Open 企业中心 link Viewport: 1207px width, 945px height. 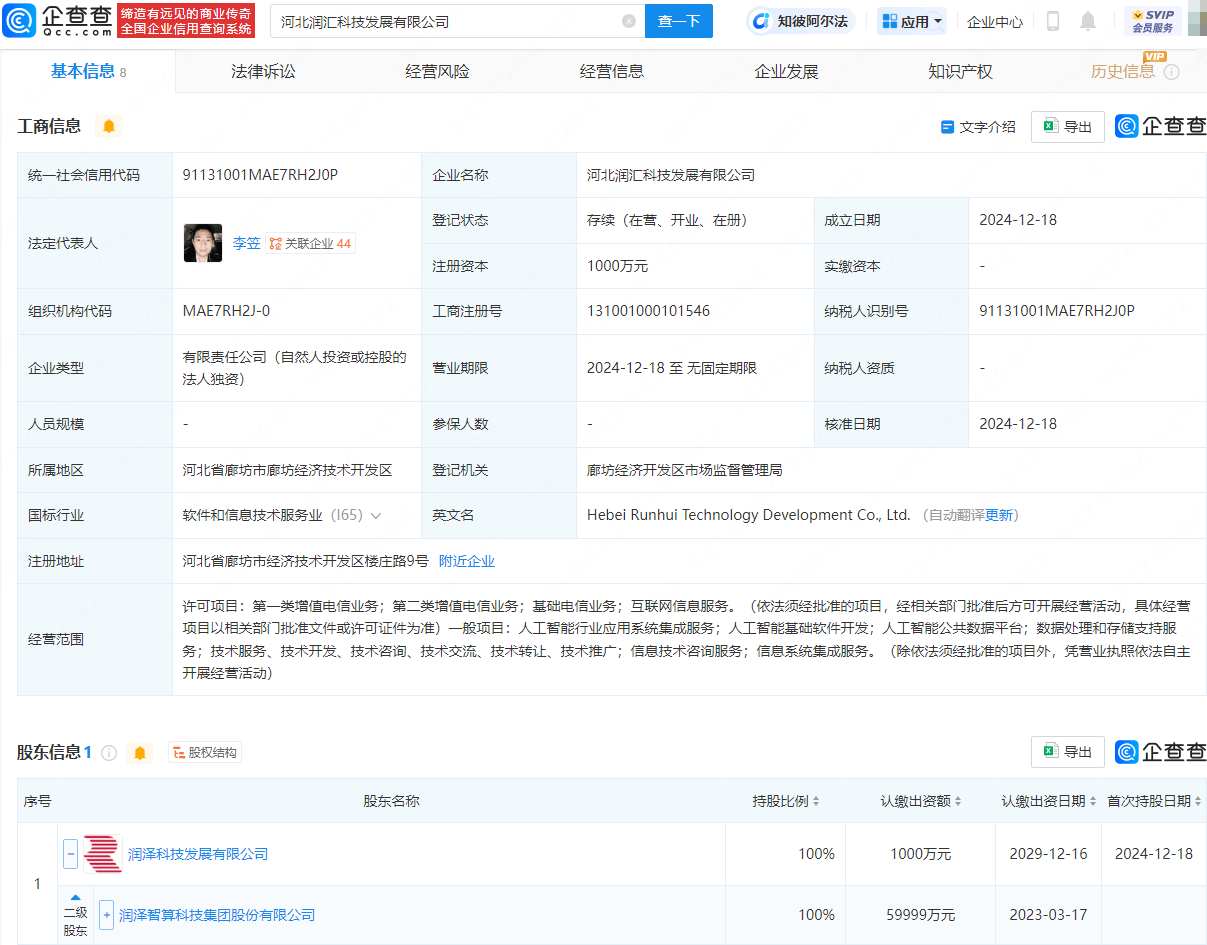995,21
